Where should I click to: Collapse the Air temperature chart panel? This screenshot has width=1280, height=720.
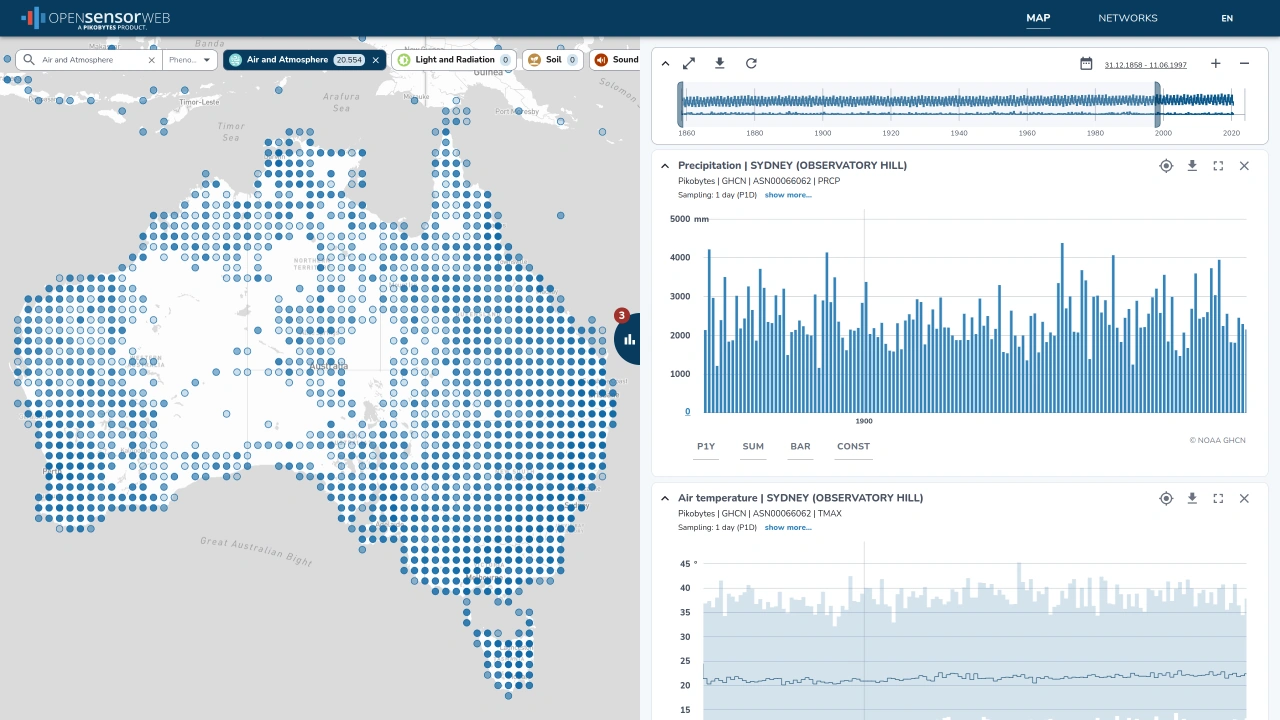(665, 498)
